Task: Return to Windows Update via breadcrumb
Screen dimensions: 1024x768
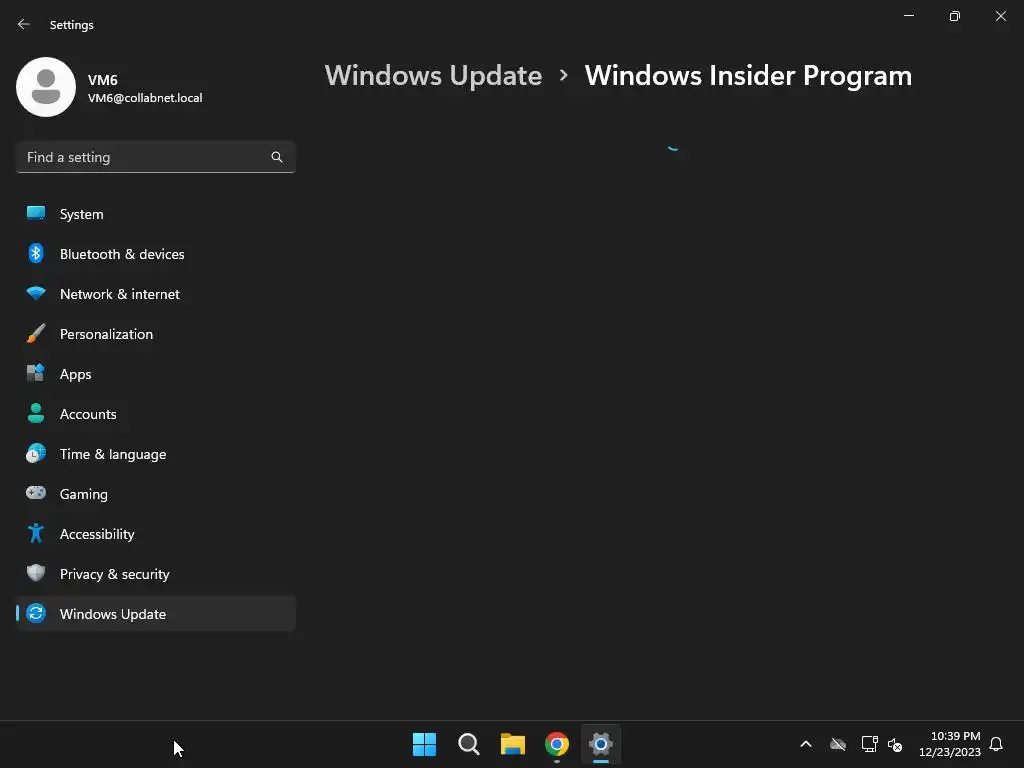Action: click(x=433, y=76)
